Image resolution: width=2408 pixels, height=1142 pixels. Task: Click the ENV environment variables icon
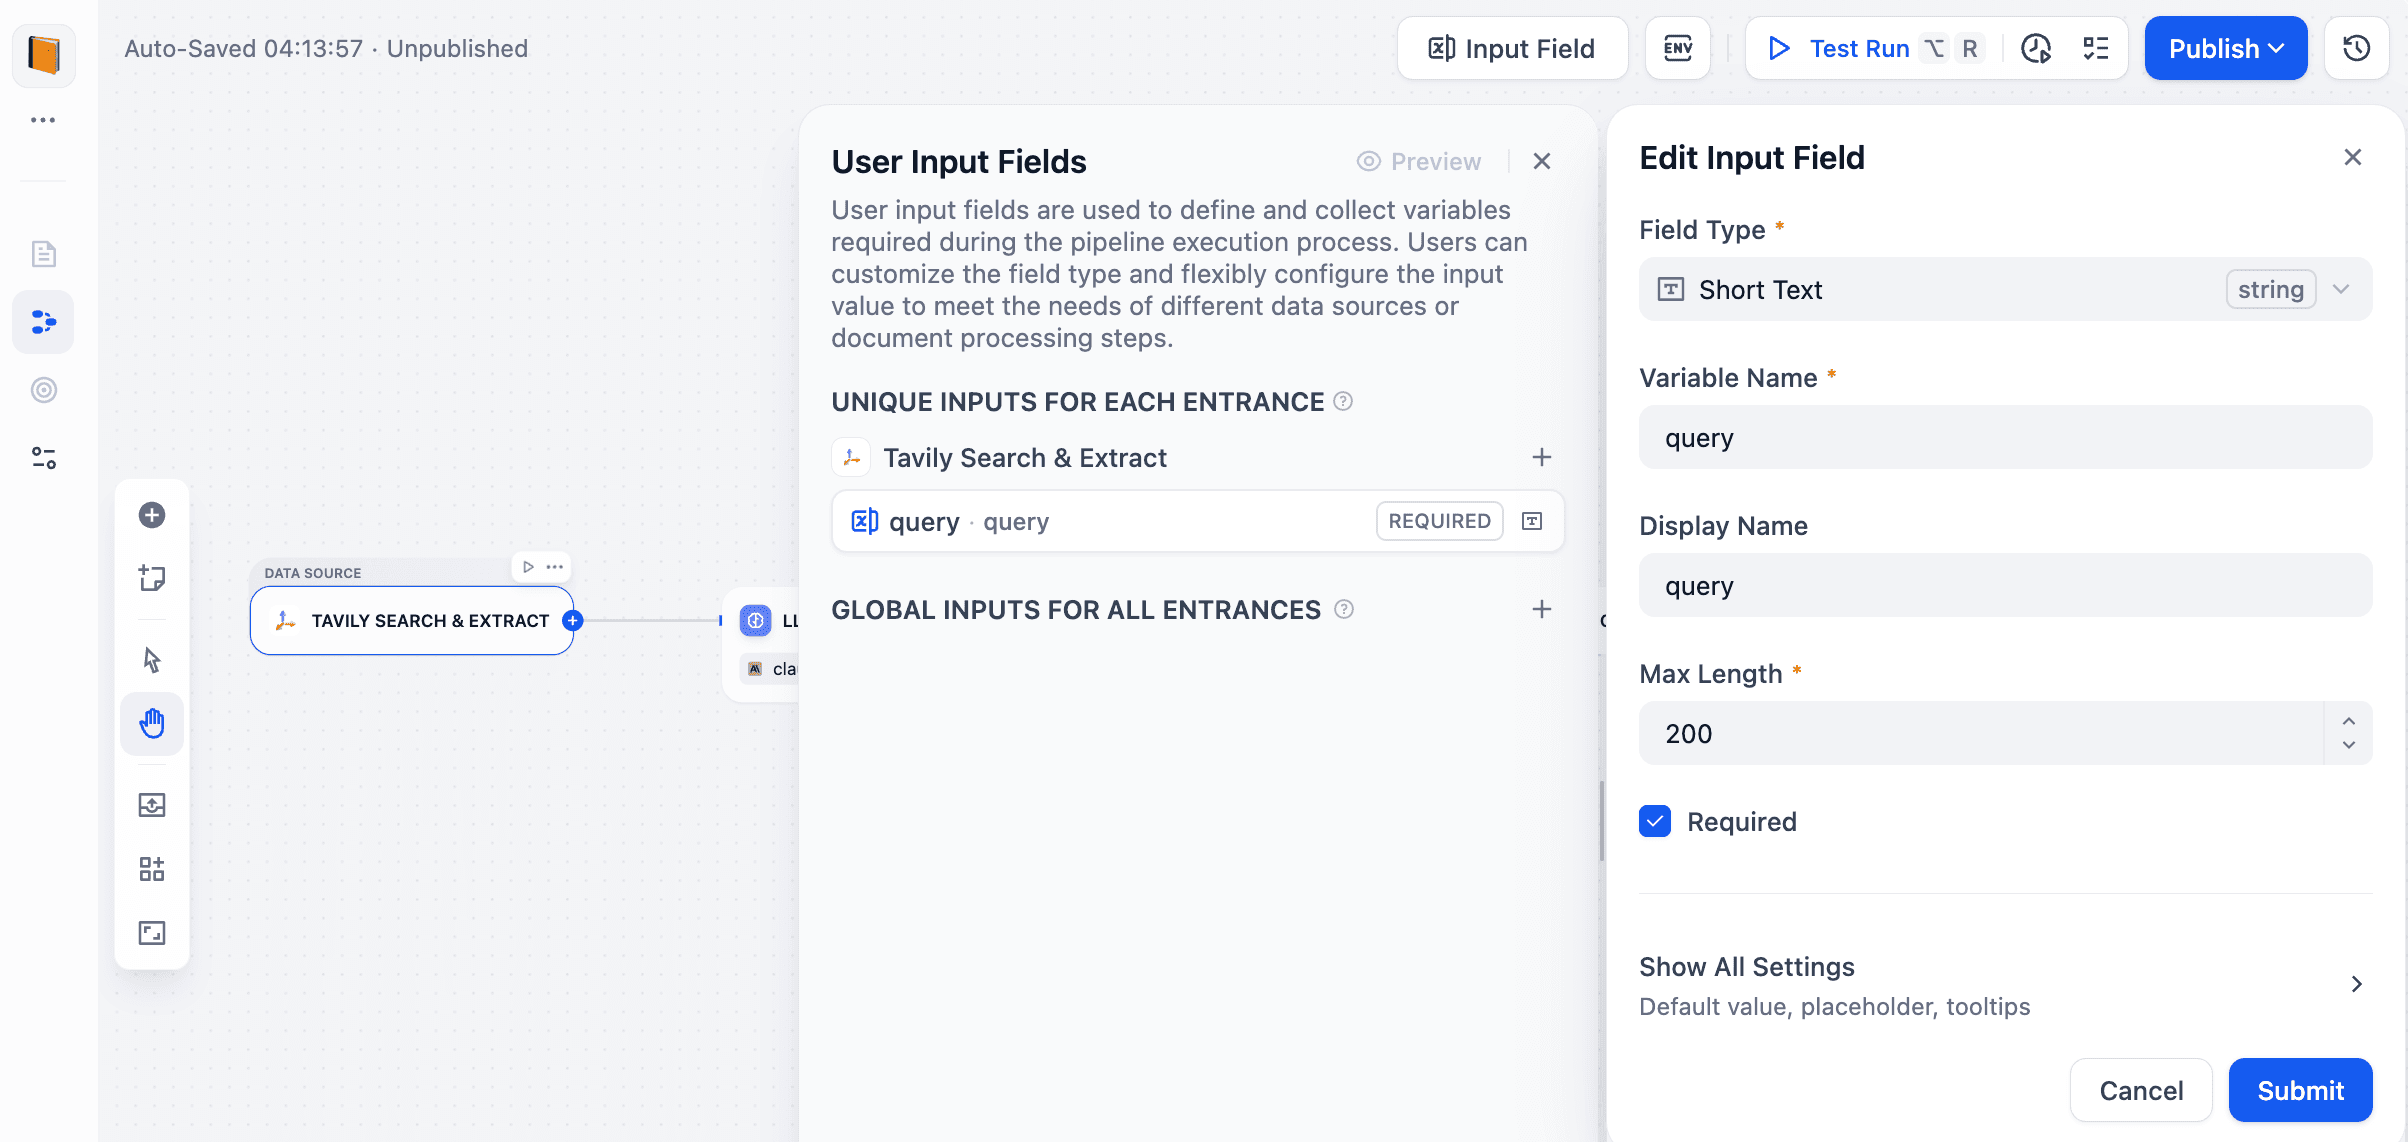click(x=1677, y=48)
